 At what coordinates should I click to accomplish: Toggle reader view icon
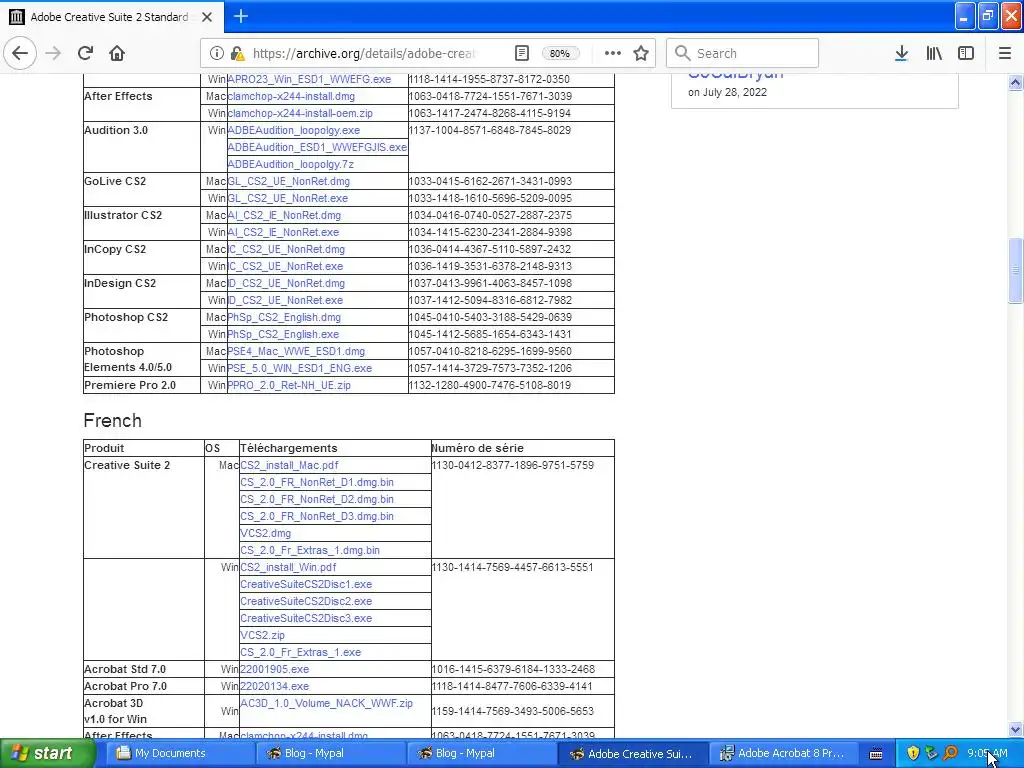tap(521, 53)
